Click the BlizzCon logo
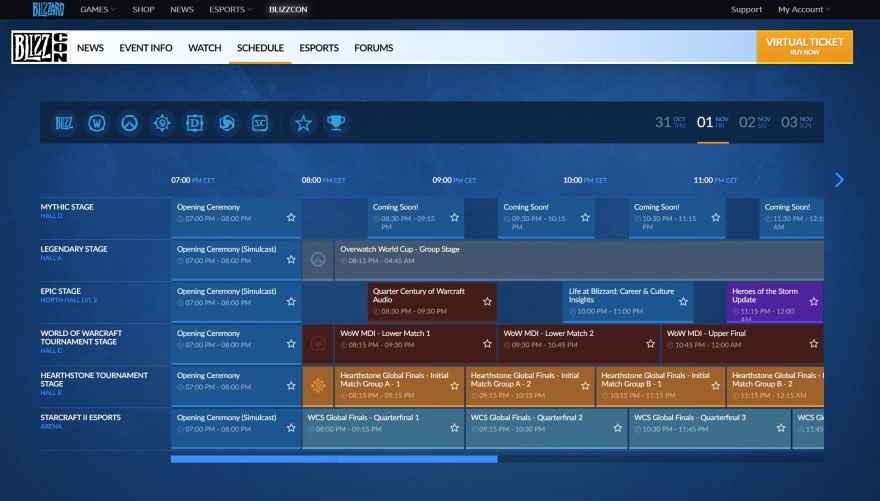Image resolution: width=880 pixels, height=501 pixels. (x=40, y=47)
